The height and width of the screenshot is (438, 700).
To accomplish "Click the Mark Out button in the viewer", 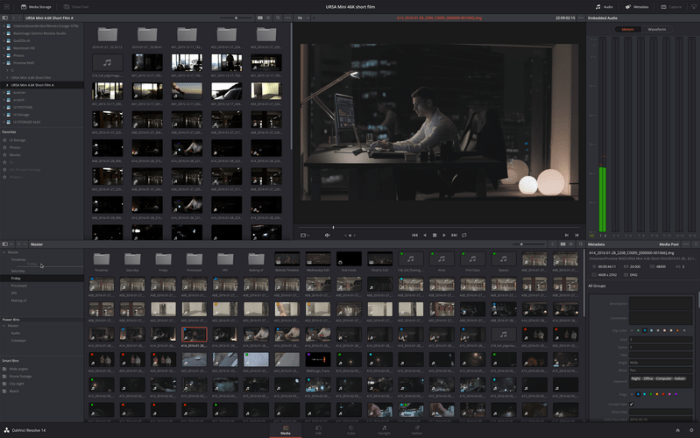I will point(577,235).
